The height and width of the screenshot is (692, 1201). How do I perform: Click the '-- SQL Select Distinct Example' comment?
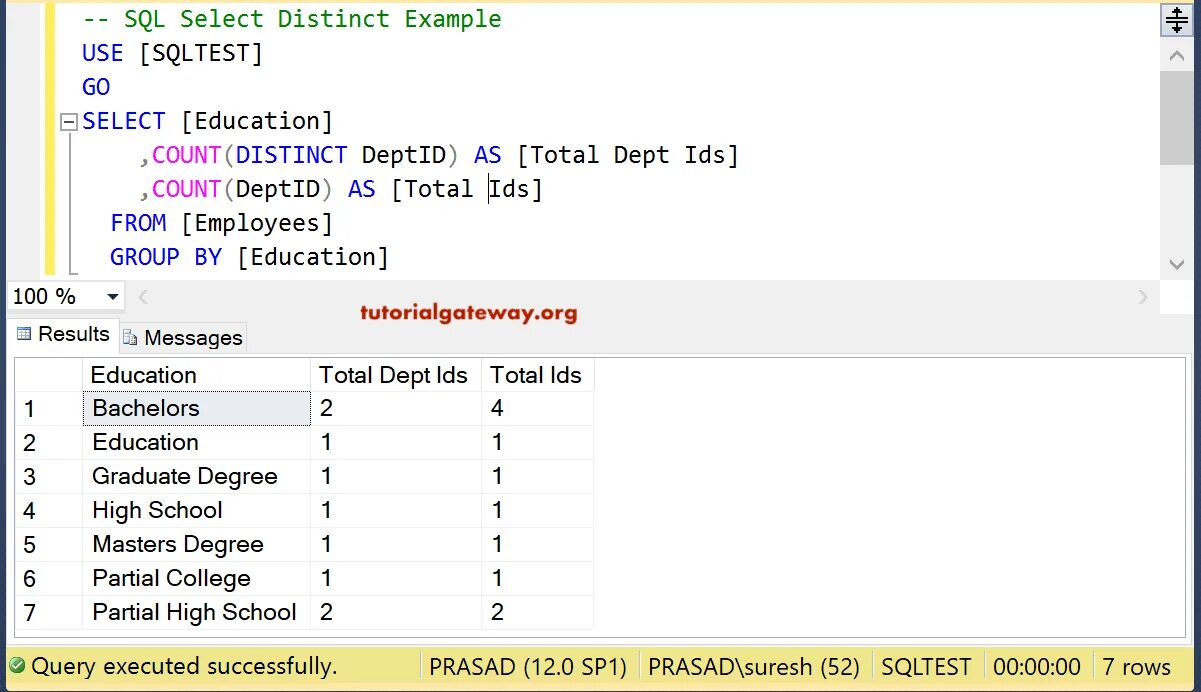292,19
